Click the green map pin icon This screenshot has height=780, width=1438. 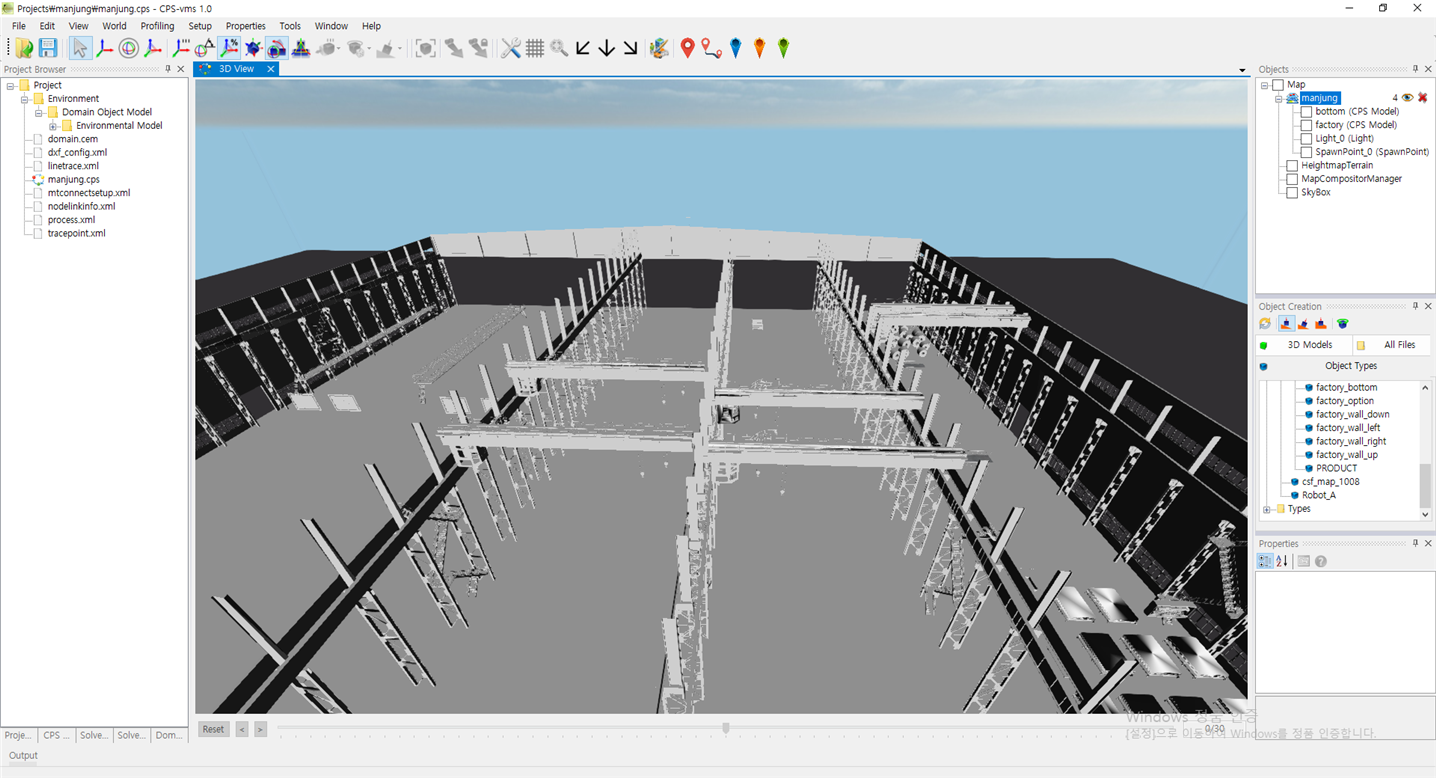[783, 48]
